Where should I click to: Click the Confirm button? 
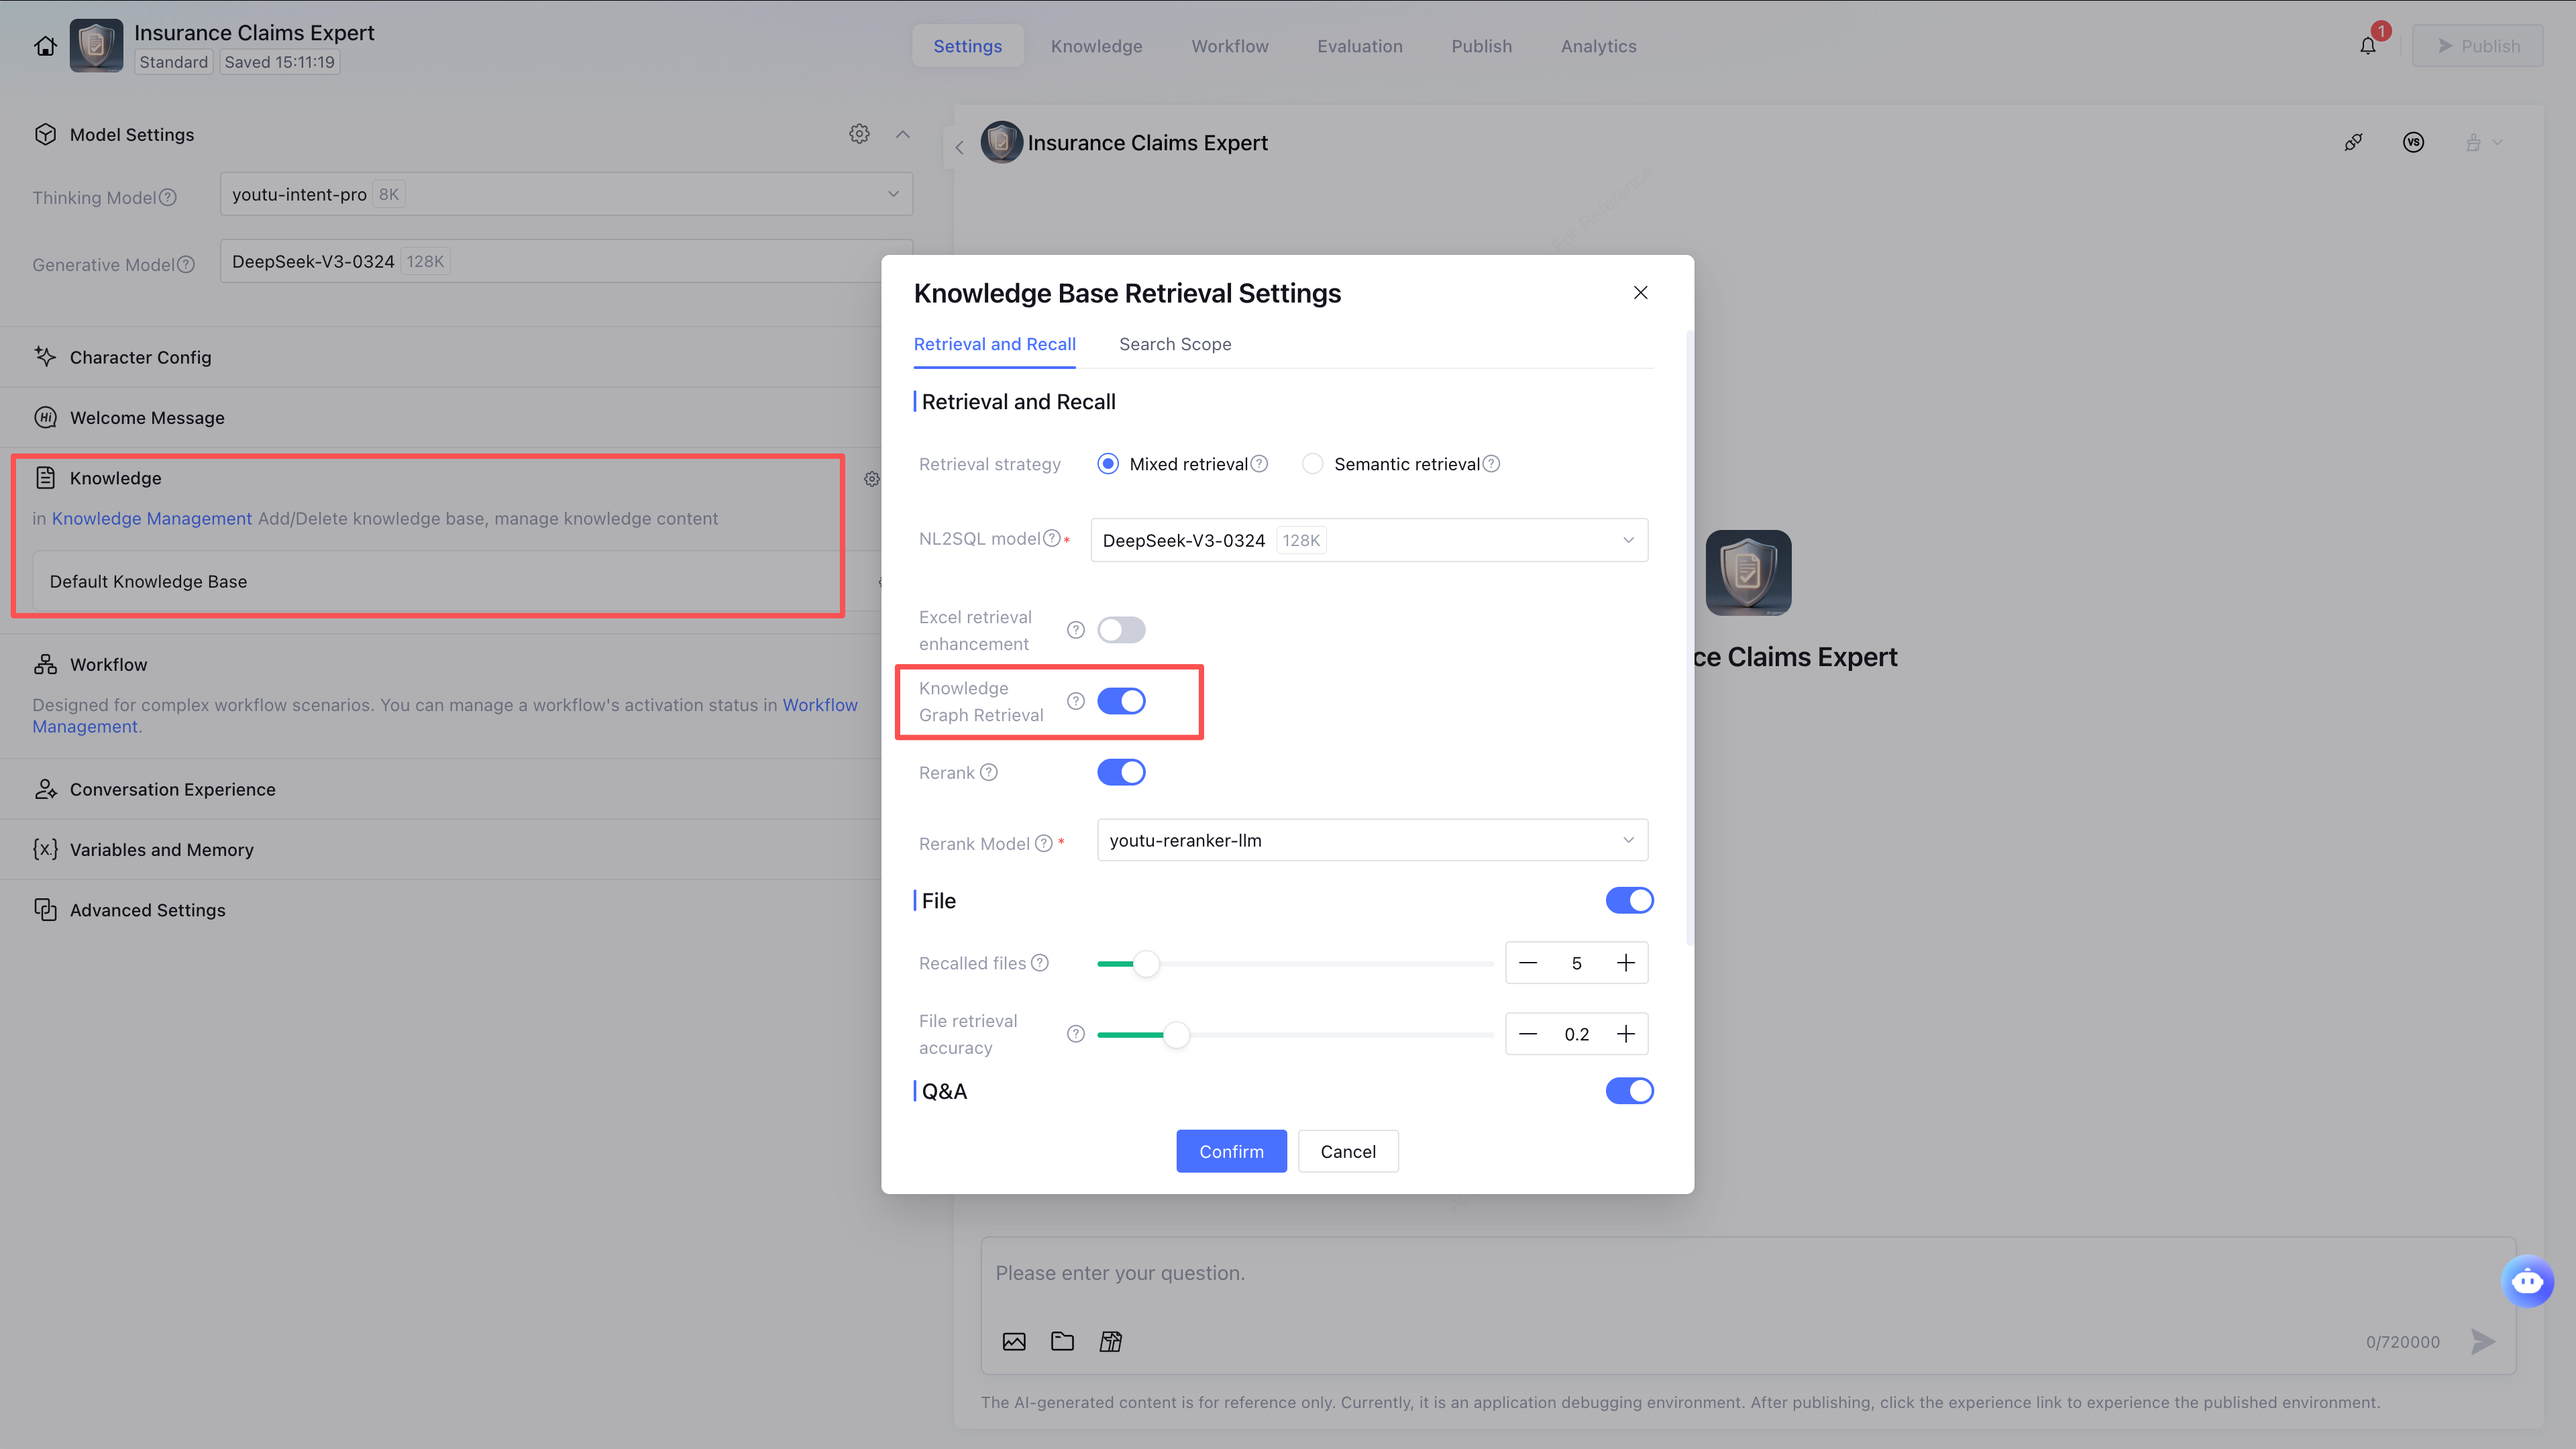click(1231, 1151)
